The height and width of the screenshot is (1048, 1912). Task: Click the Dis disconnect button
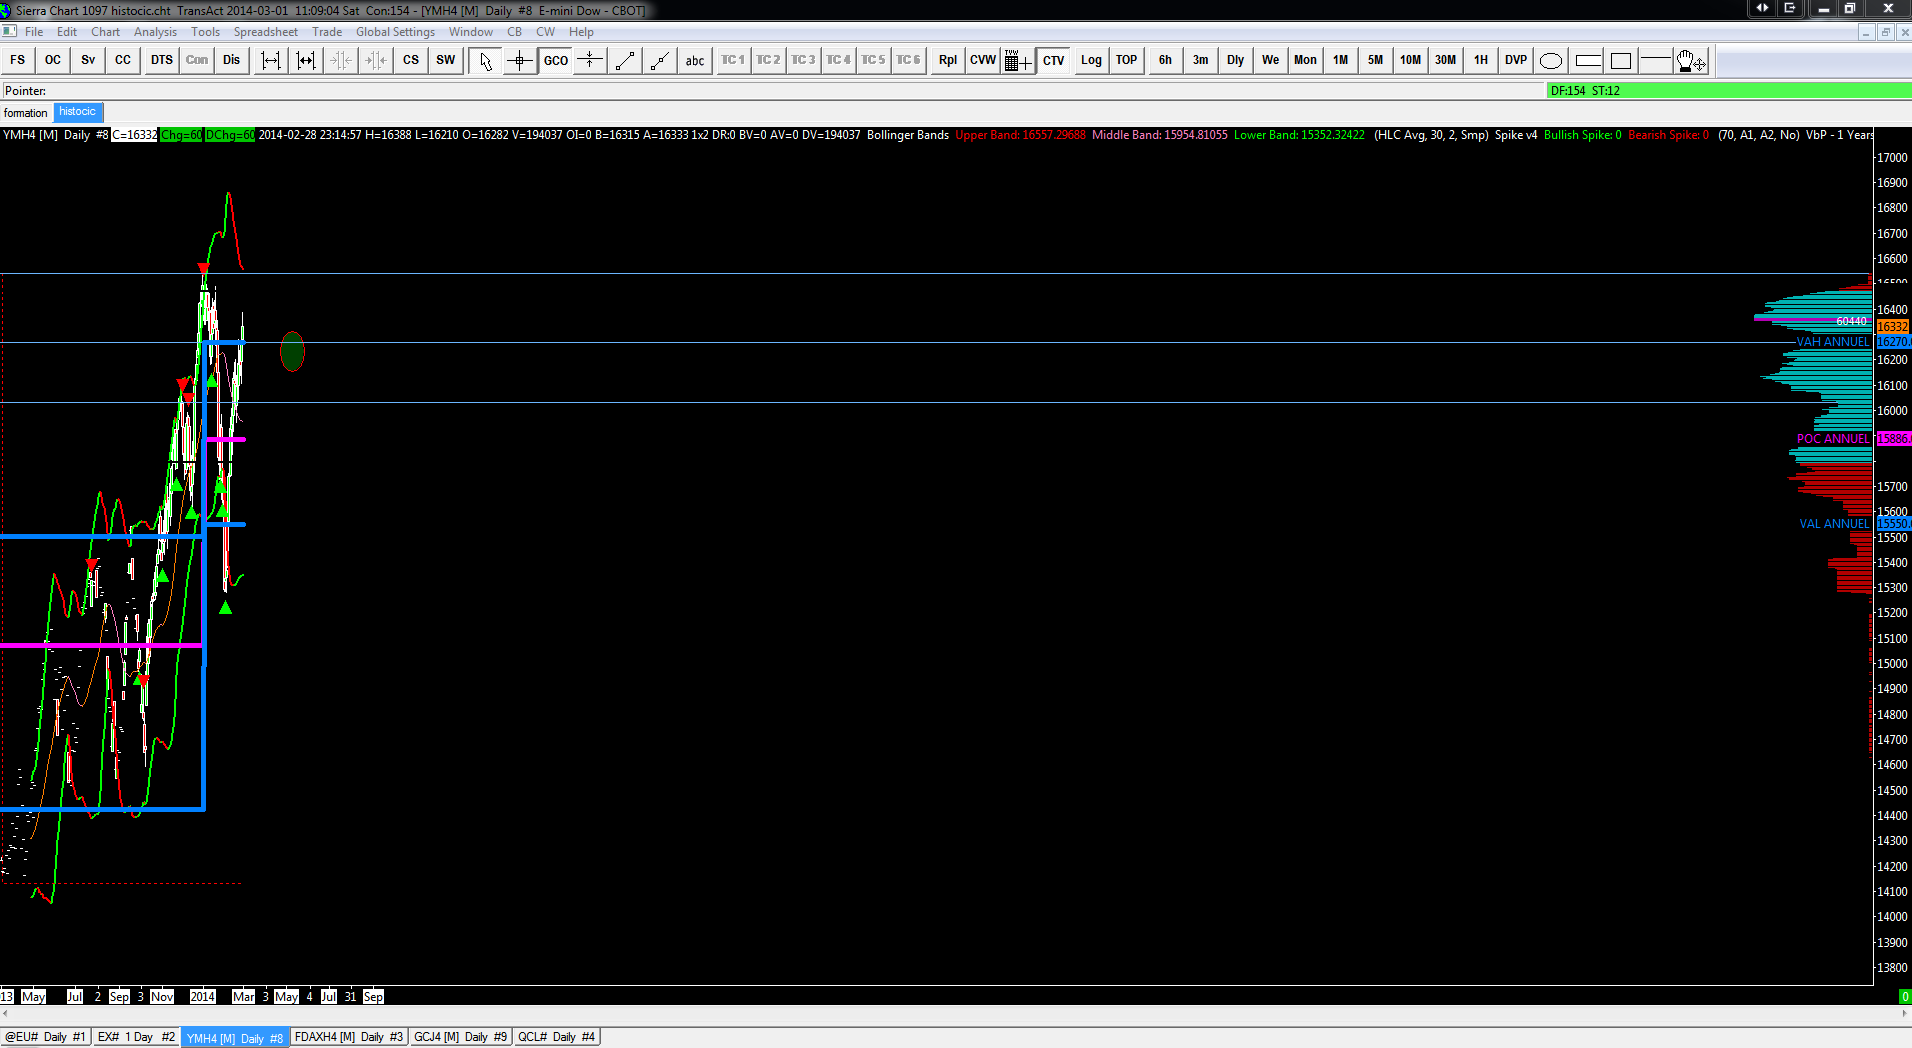tap(232, 60)
